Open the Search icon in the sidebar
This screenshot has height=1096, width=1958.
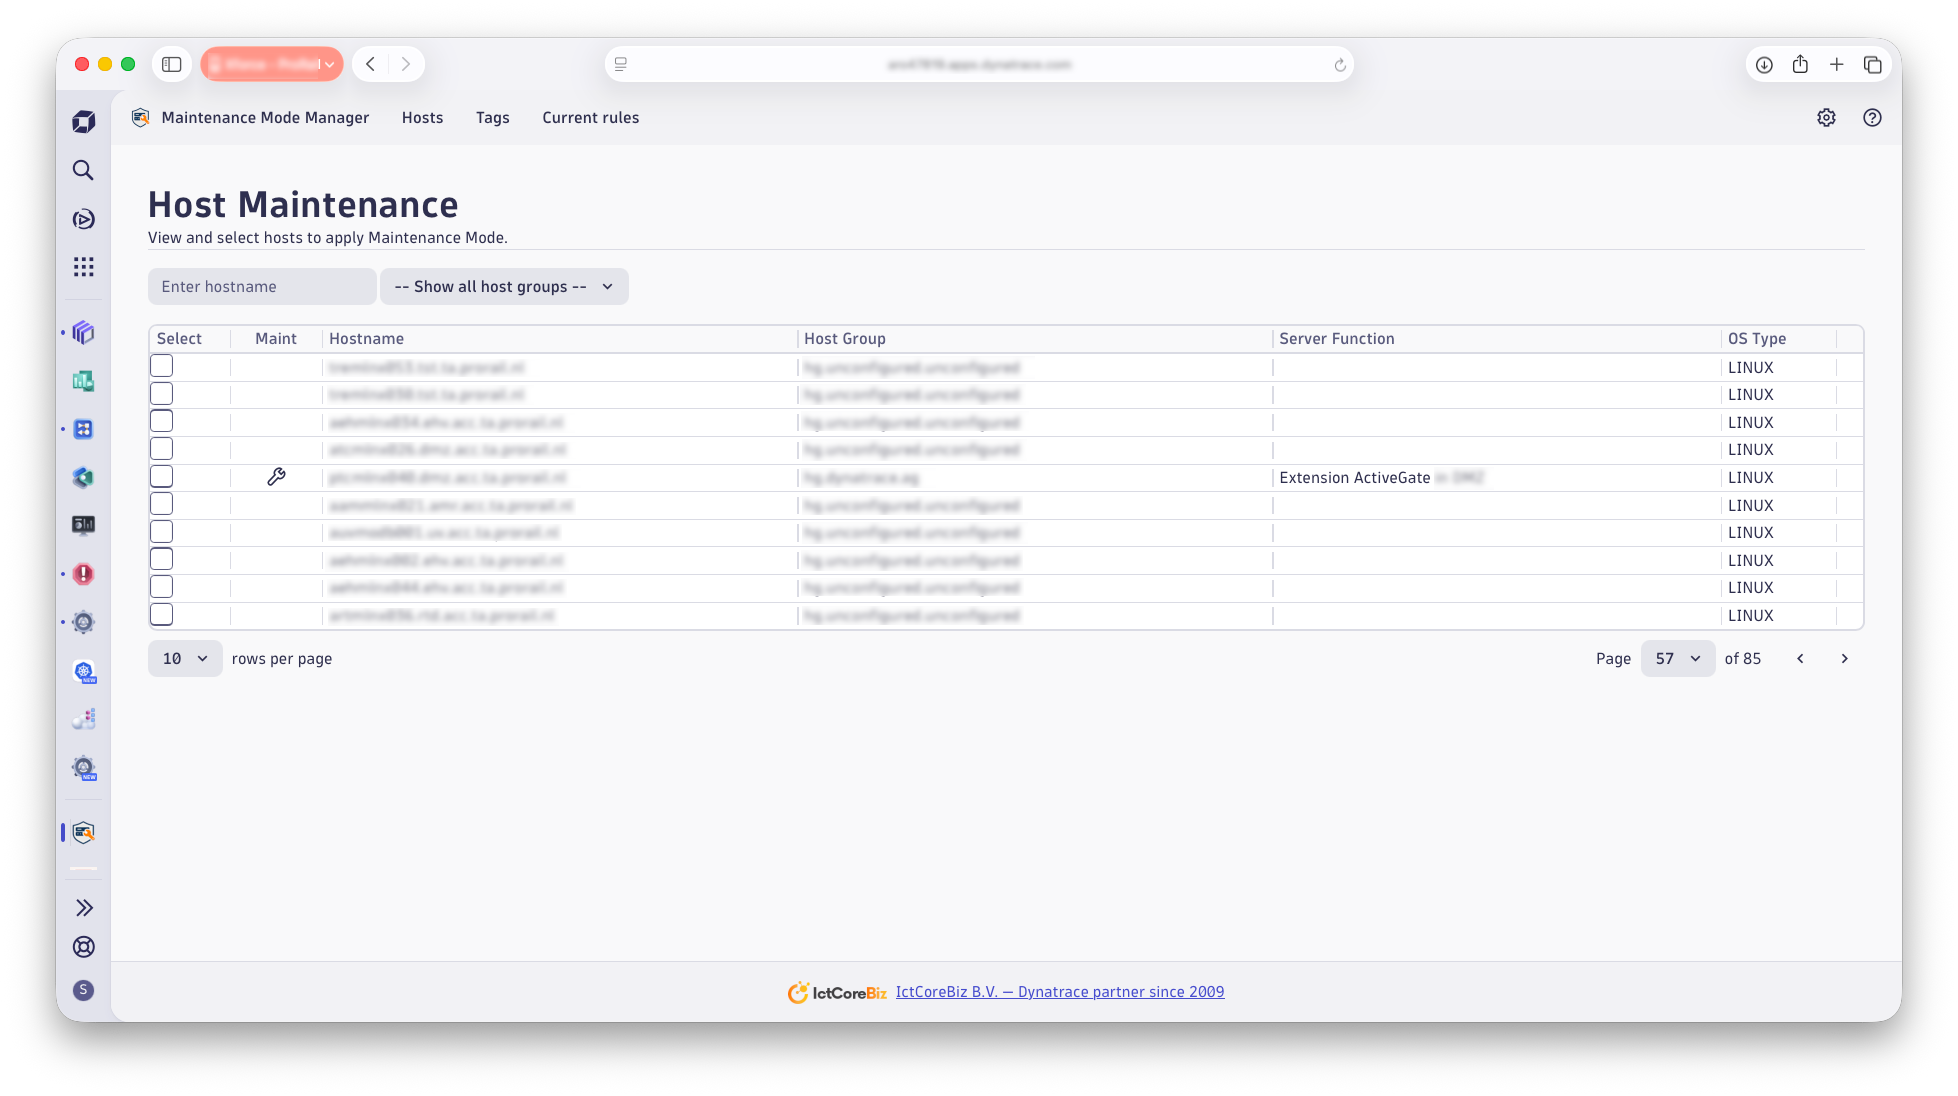pyautogui.click(x=83, y=170)
